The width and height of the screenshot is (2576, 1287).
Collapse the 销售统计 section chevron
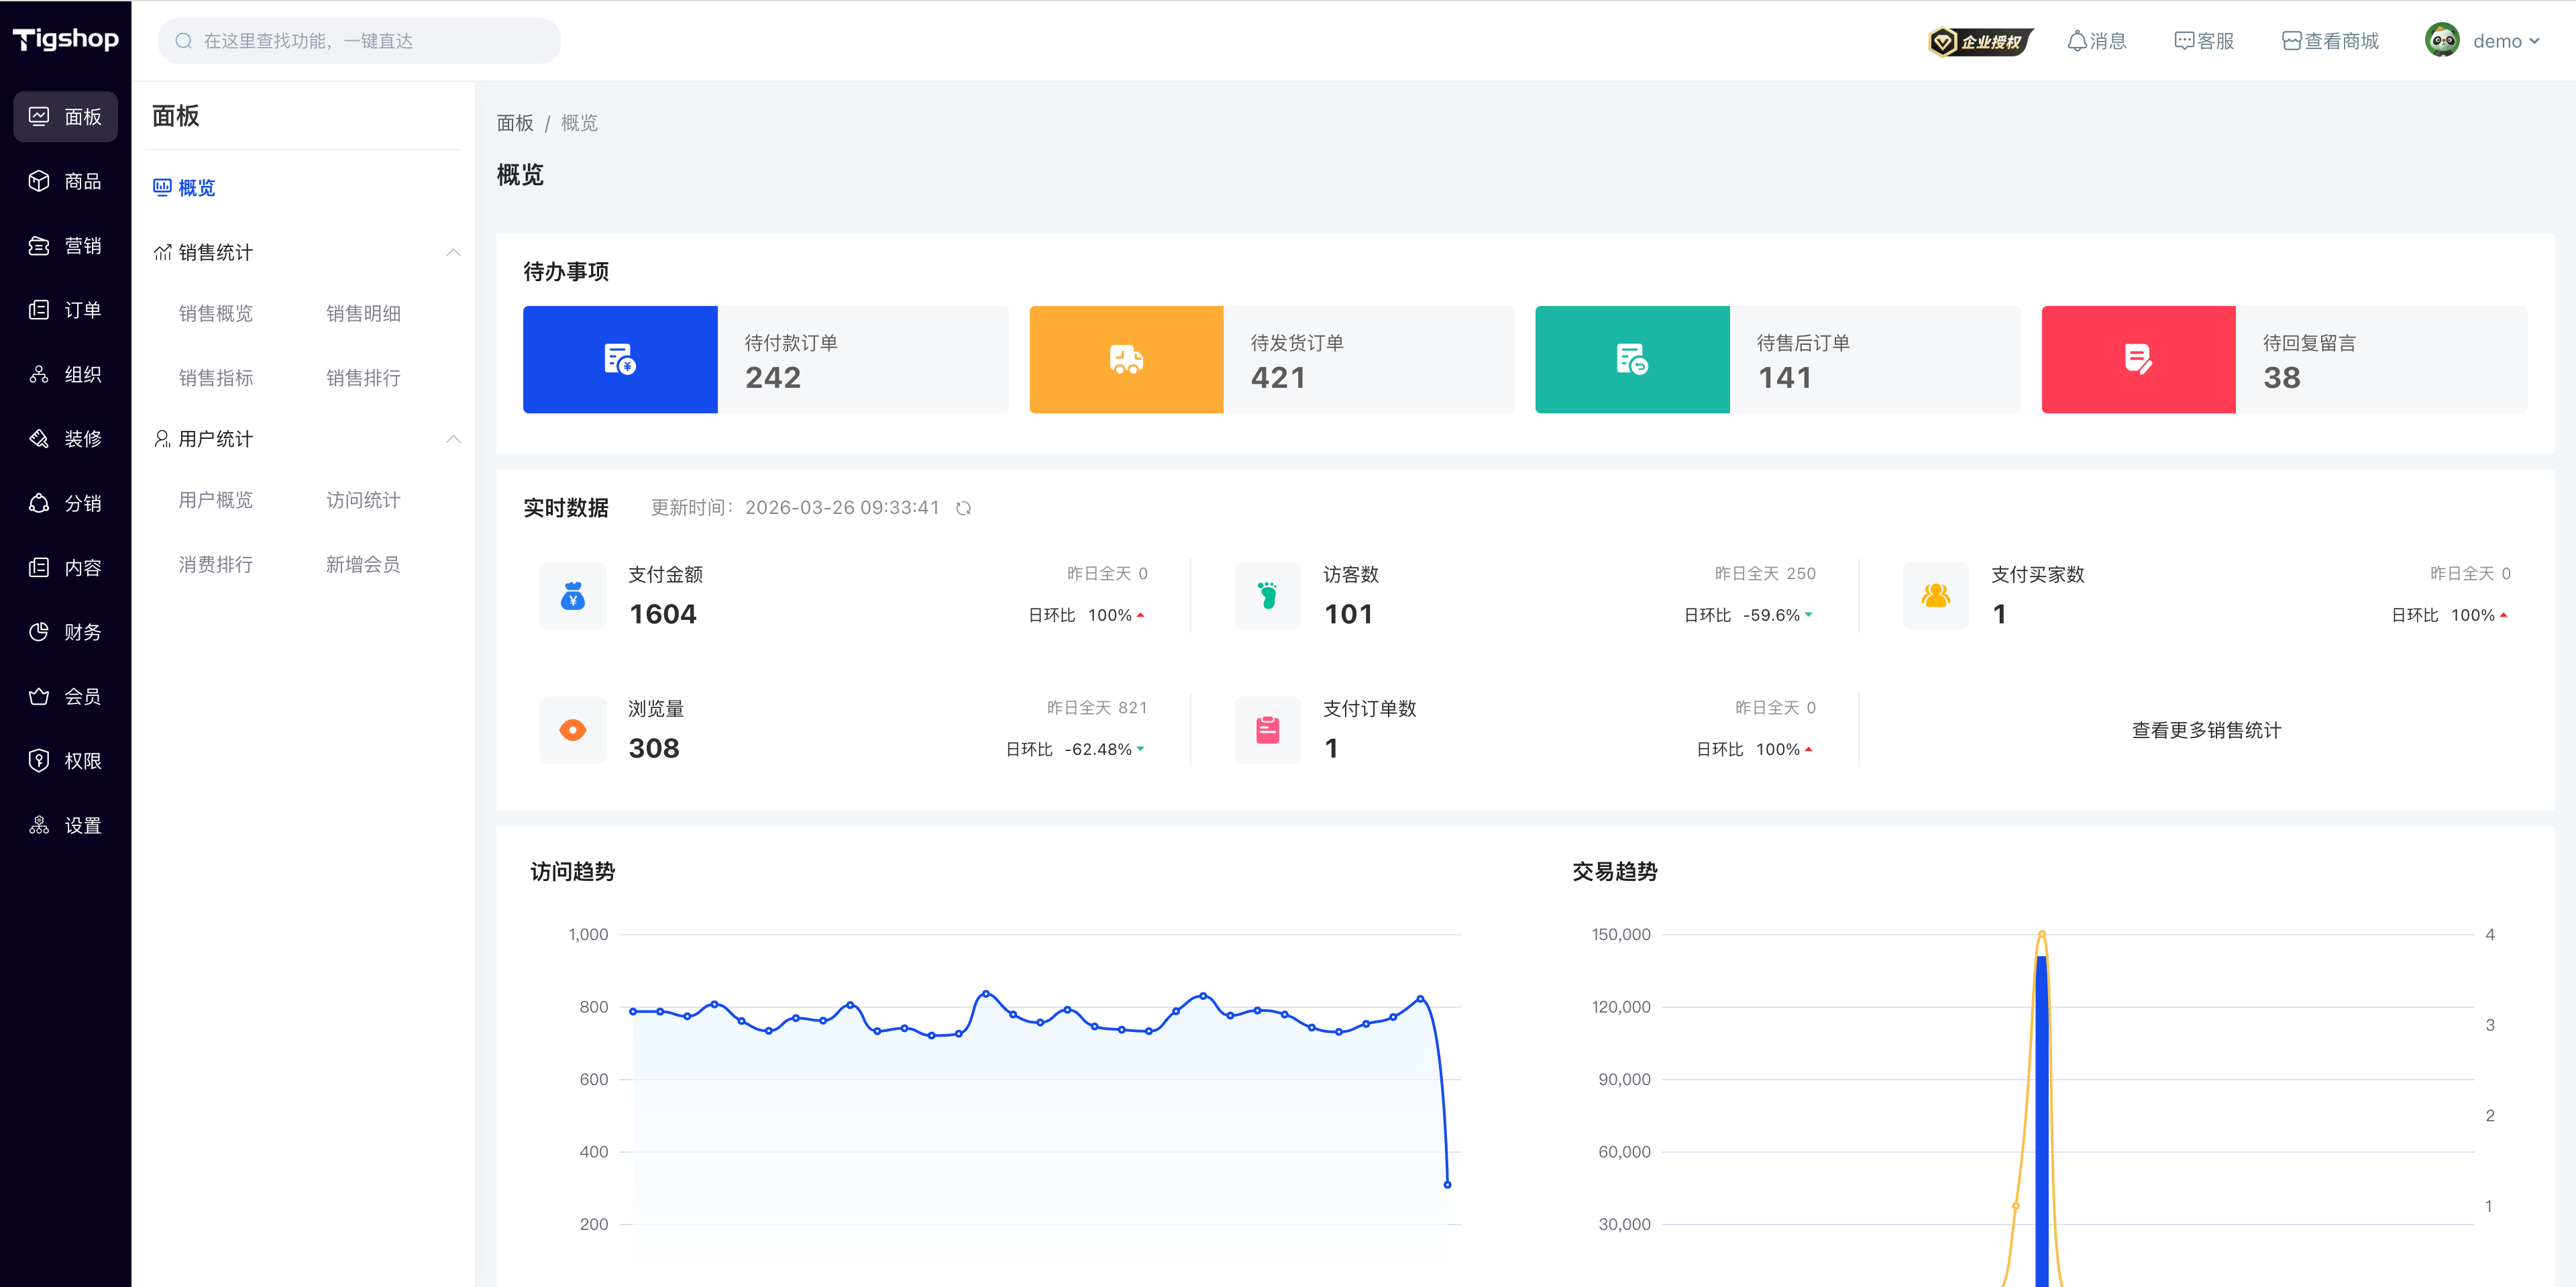[x=453, y=252]
